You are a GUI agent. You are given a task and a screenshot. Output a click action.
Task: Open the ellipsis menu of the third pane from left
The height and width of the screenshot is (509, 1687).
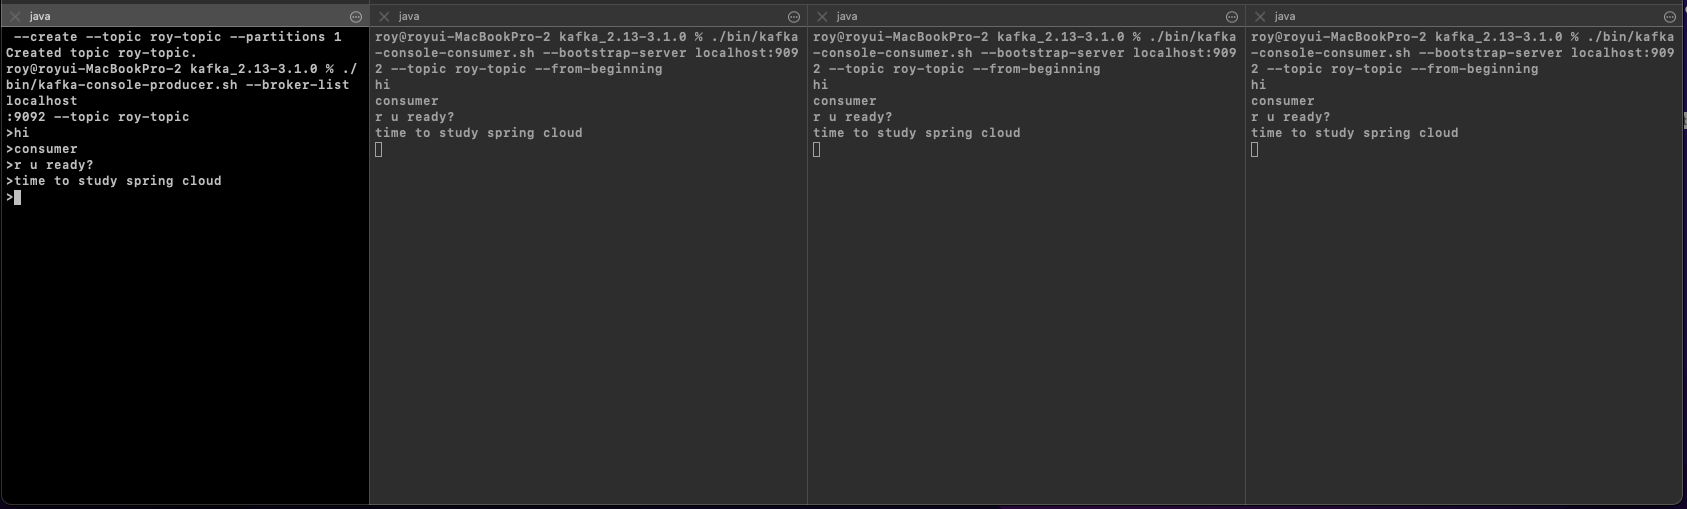tap(1232, 17)
